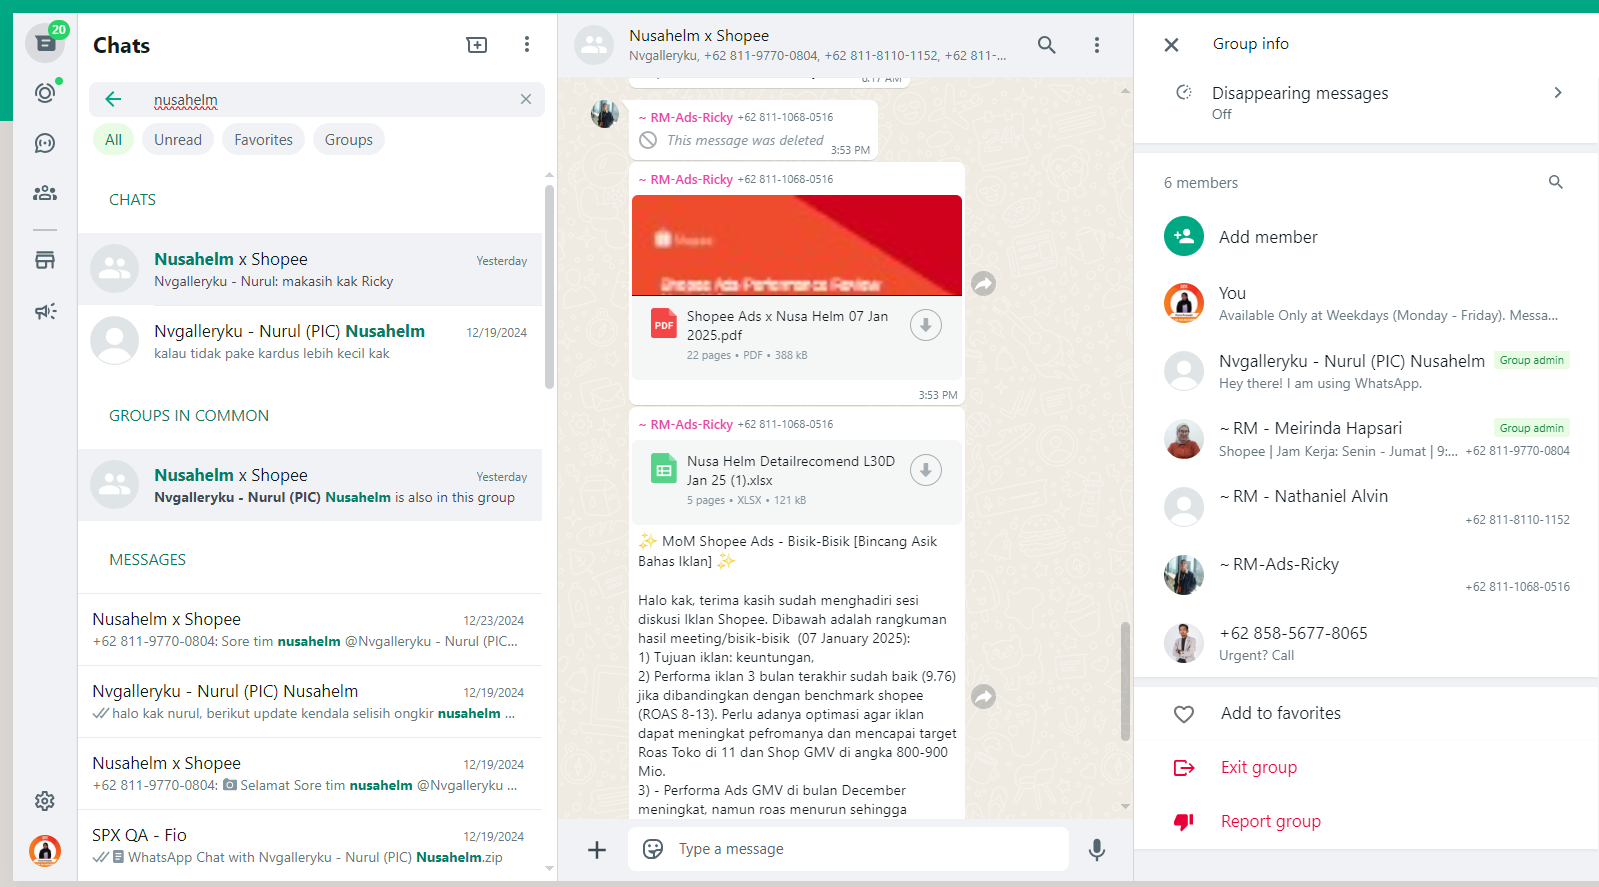1599x887 pixels.
Task: Select member RM - Meirinda Hapsari
Action: pyautogui.click(x=1366, y=439)
